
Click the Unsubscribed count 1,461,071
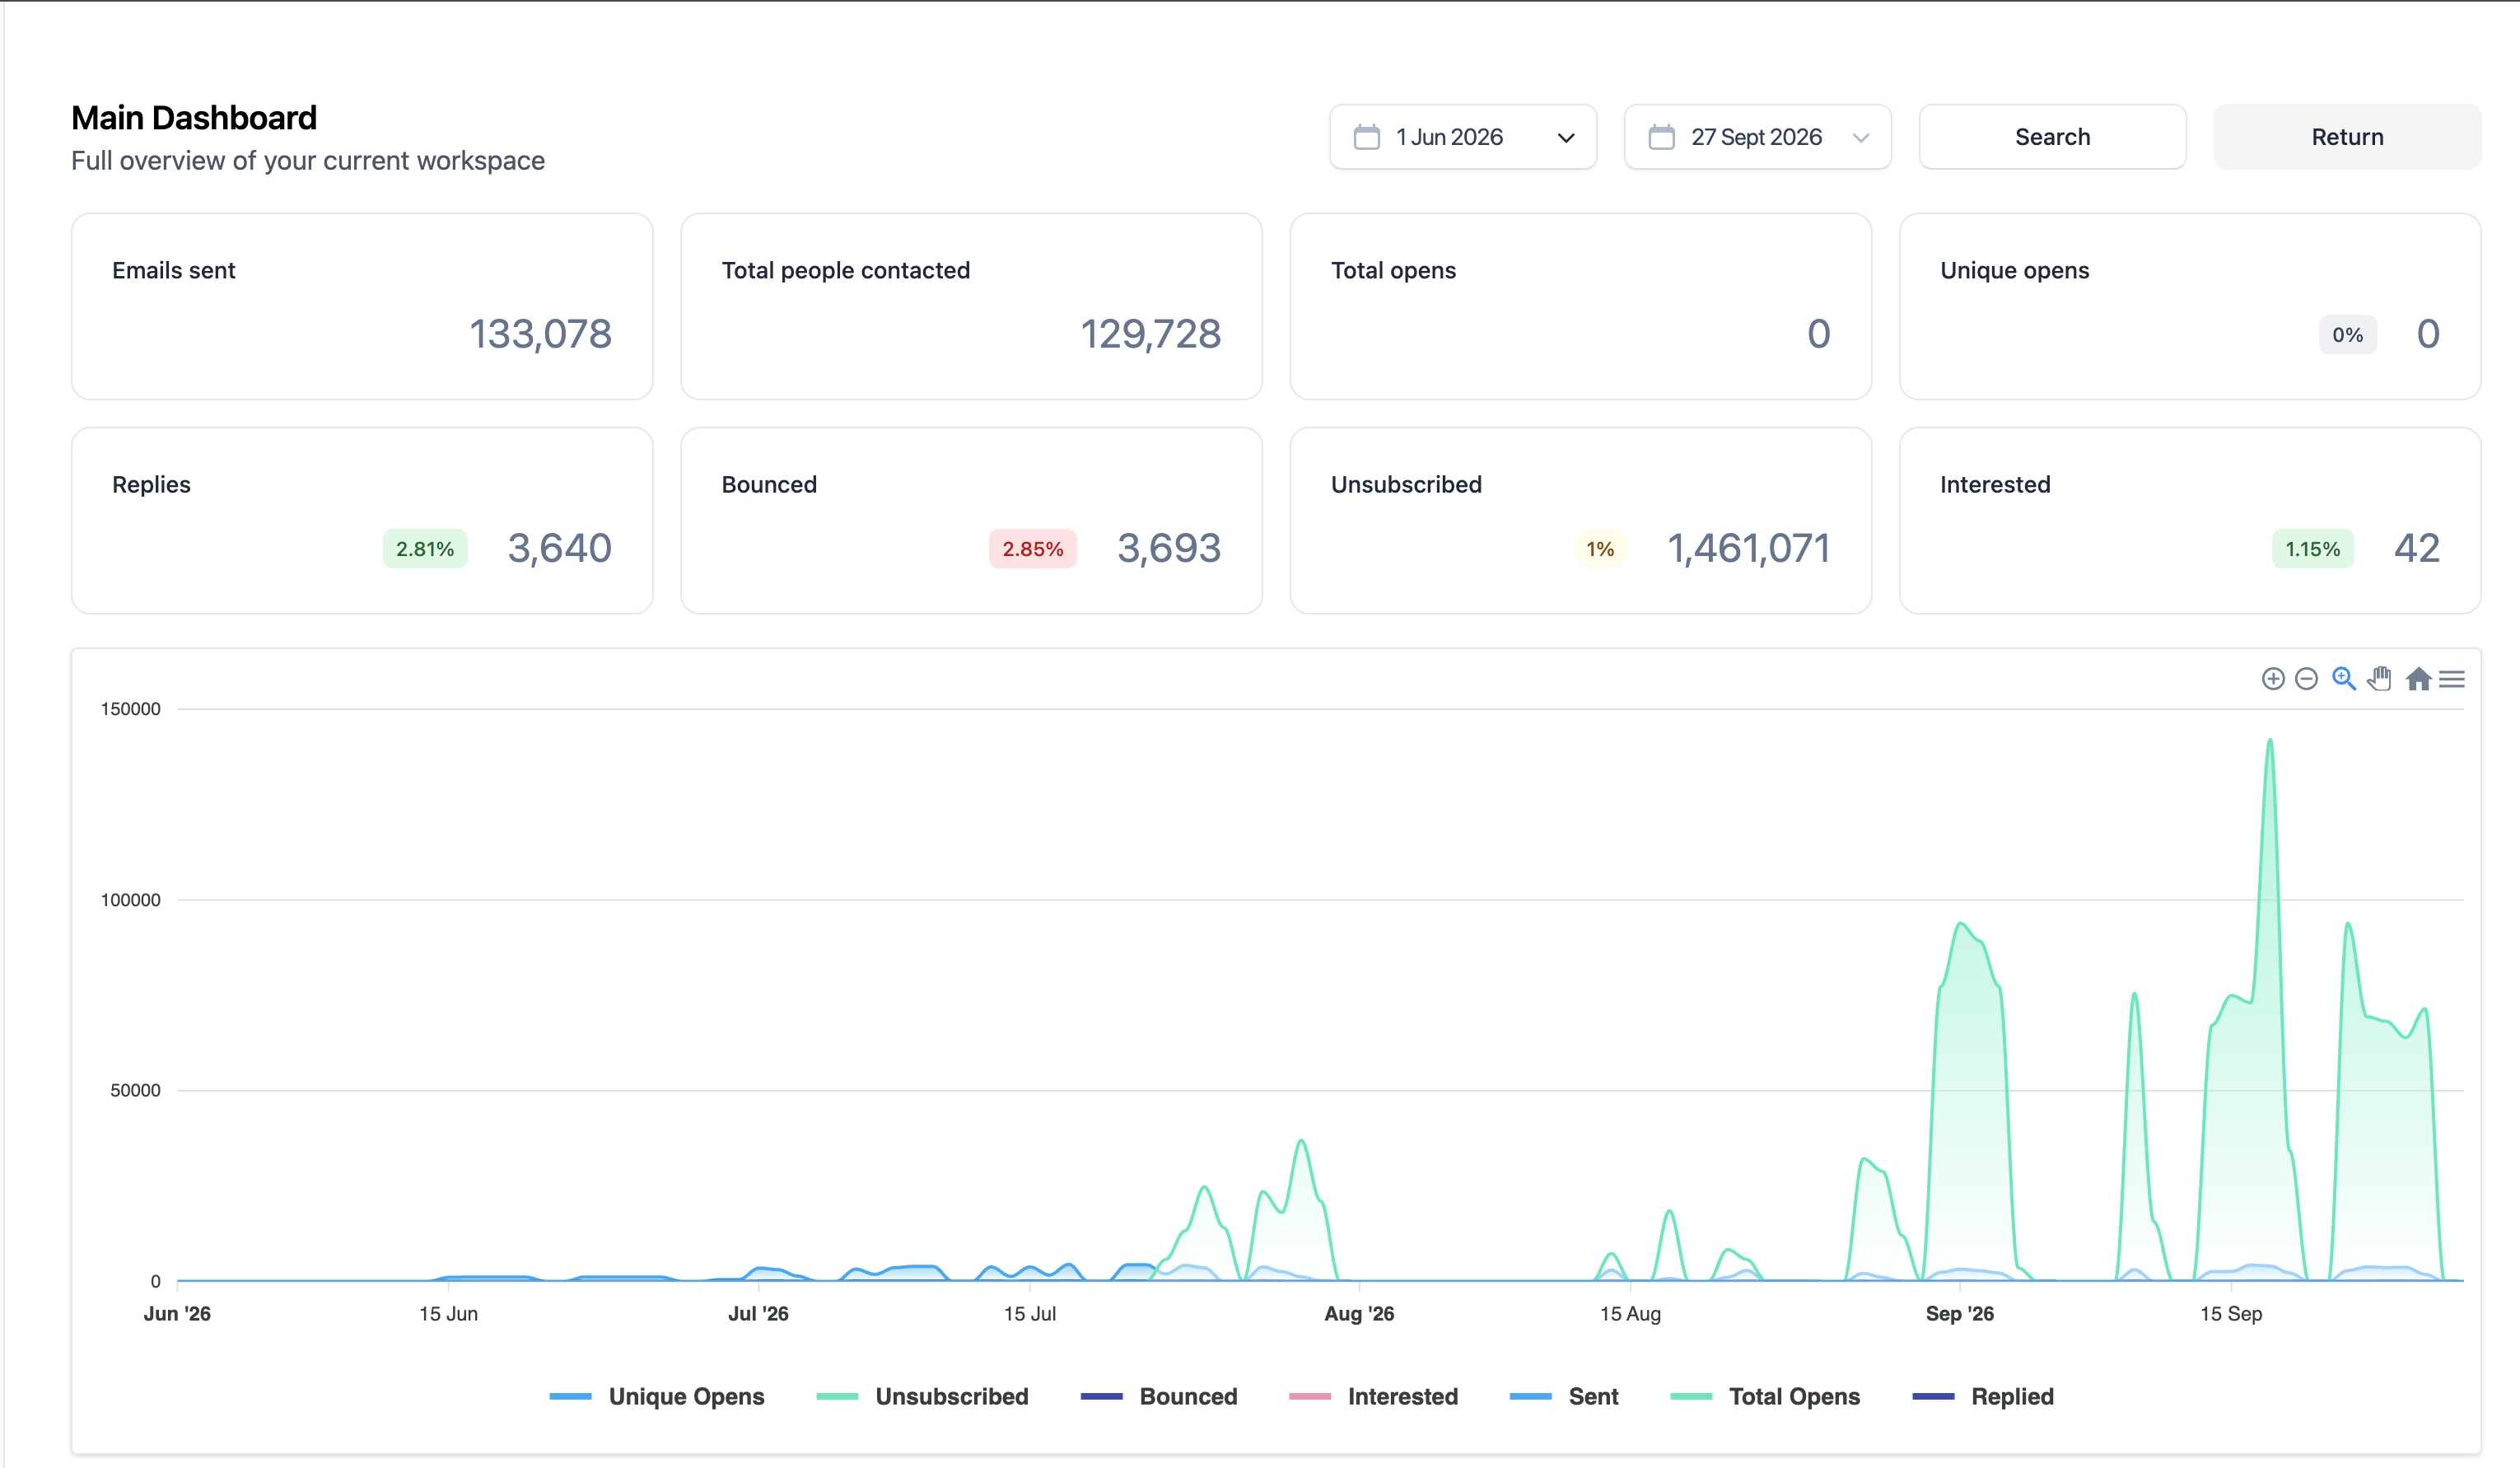coord(1749,548)
